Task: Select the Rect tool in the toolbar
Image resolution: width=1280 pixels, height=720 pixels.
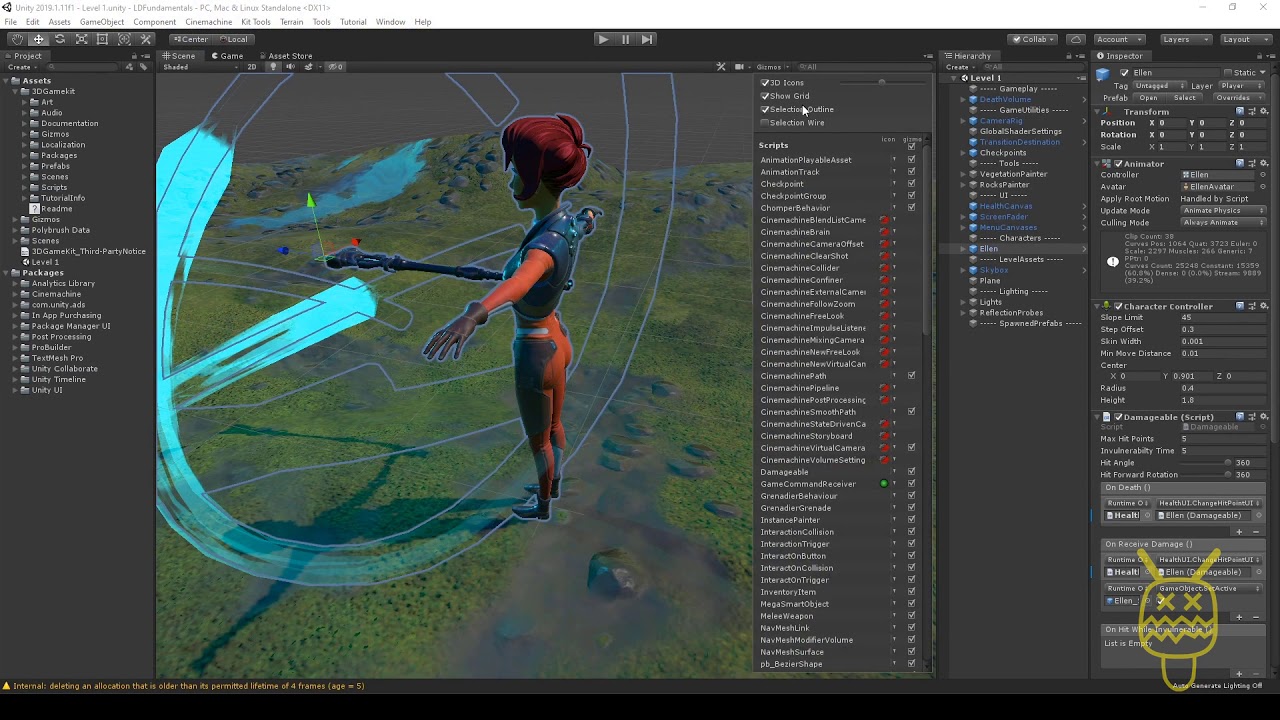Action: (x=102, y=39)
